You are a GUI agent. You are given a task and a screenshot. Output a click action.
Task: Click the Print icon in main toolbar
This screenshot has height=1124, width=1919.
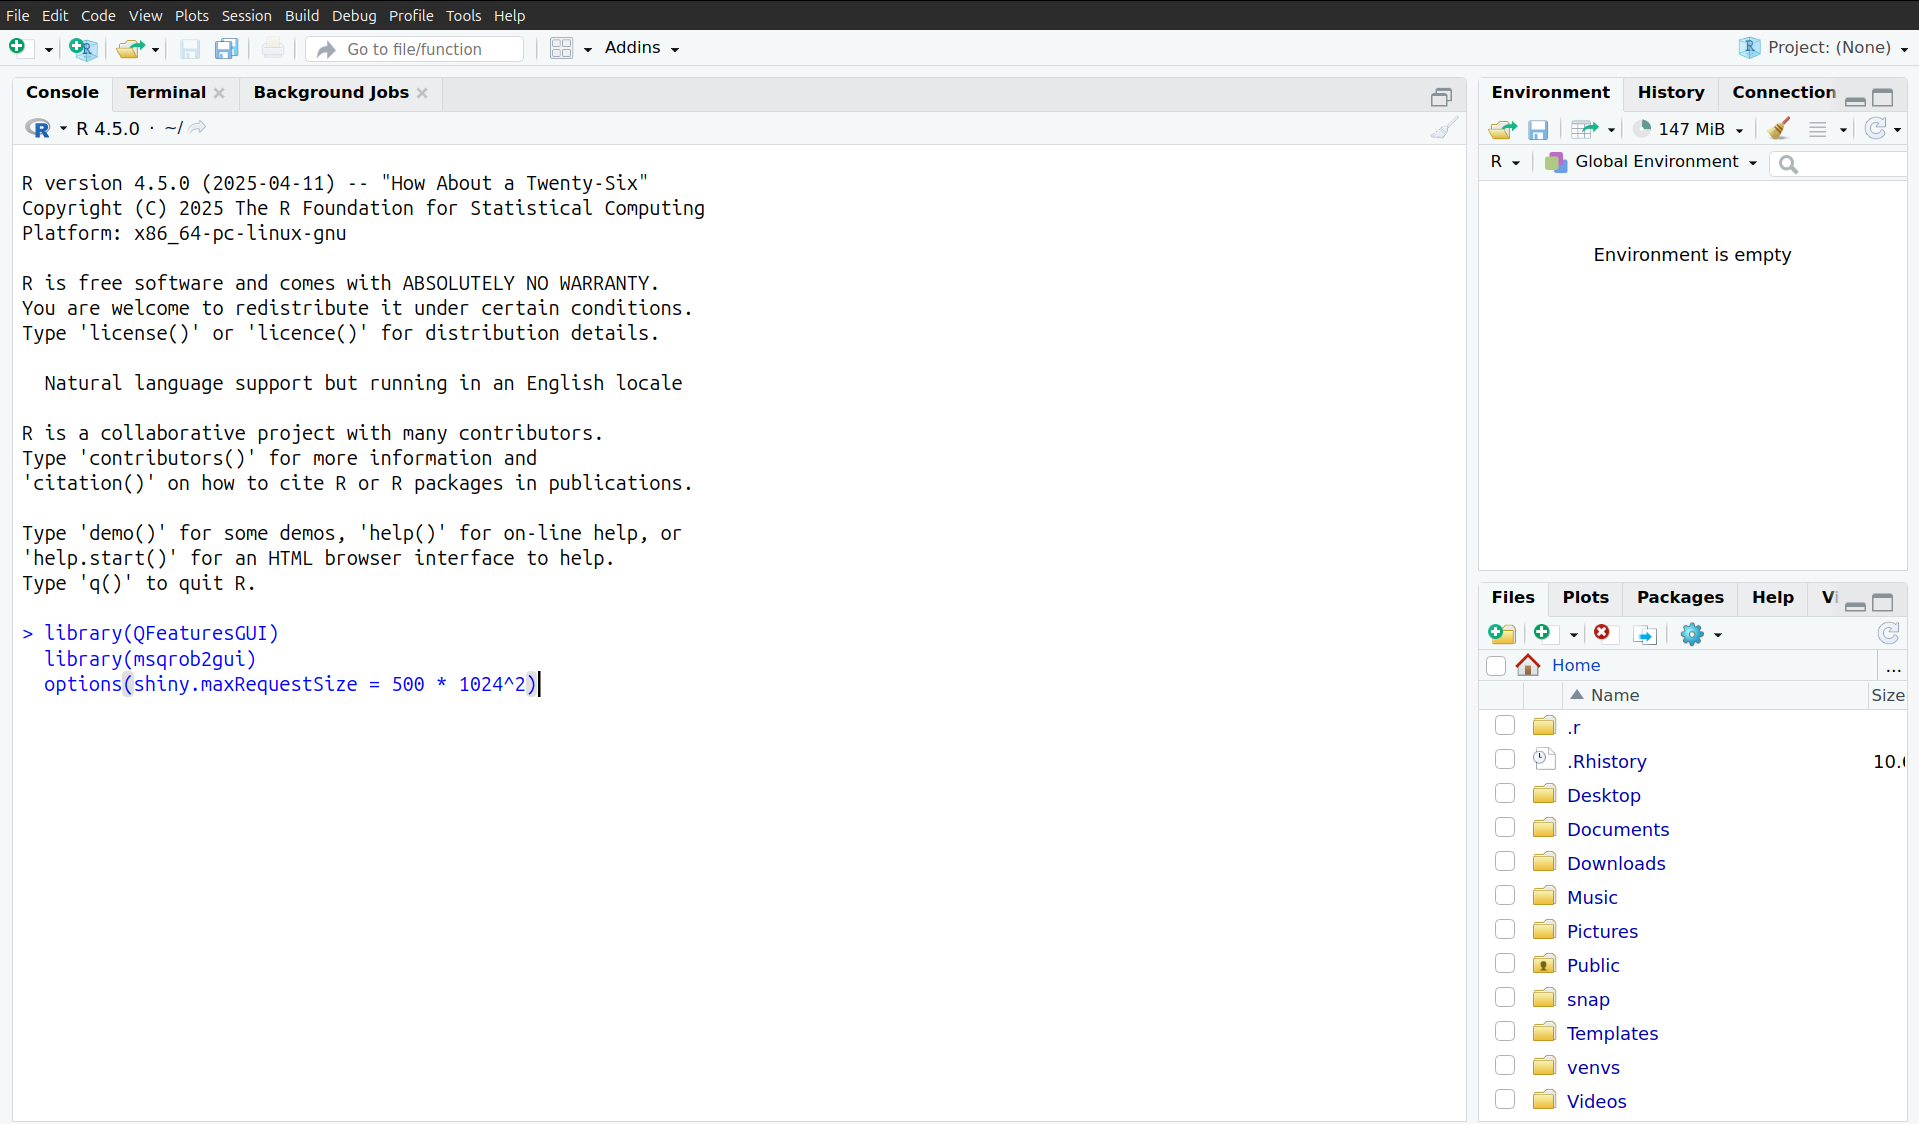[x=273, y=48]
